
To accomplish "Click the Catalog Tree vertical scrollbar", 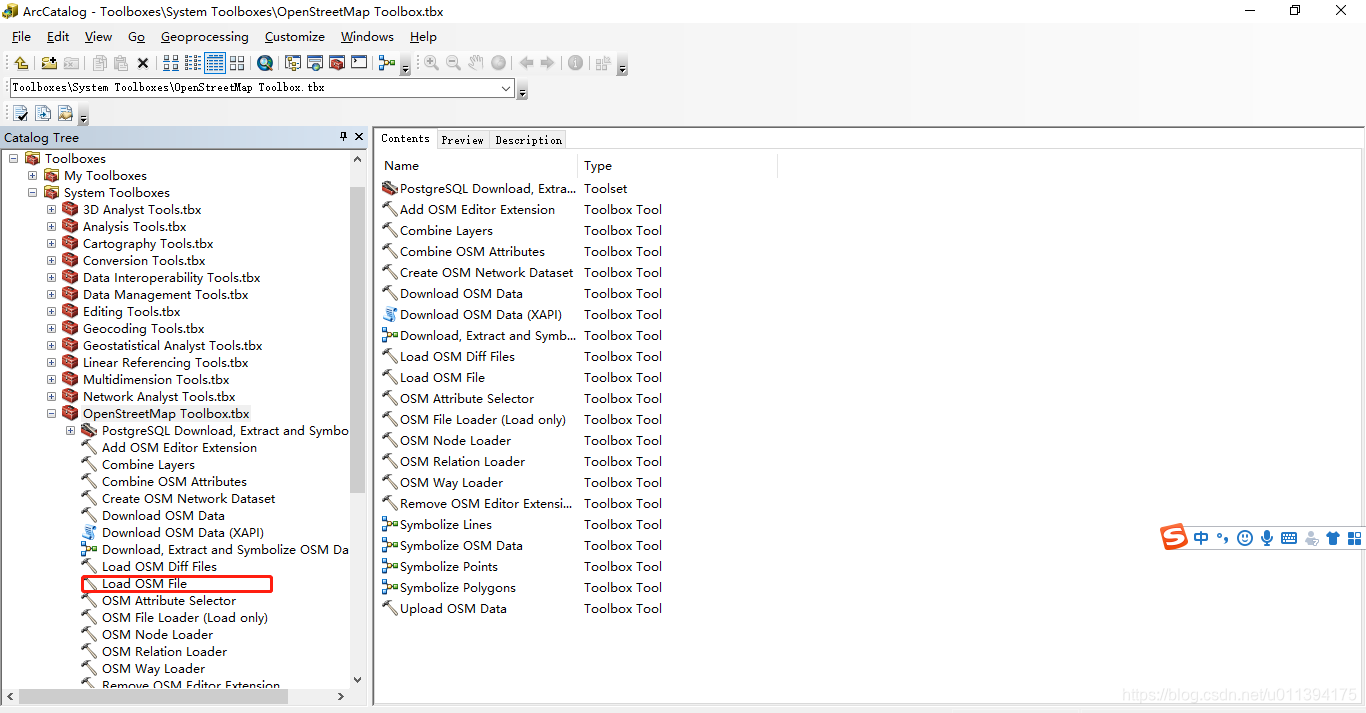I will 358,340.
